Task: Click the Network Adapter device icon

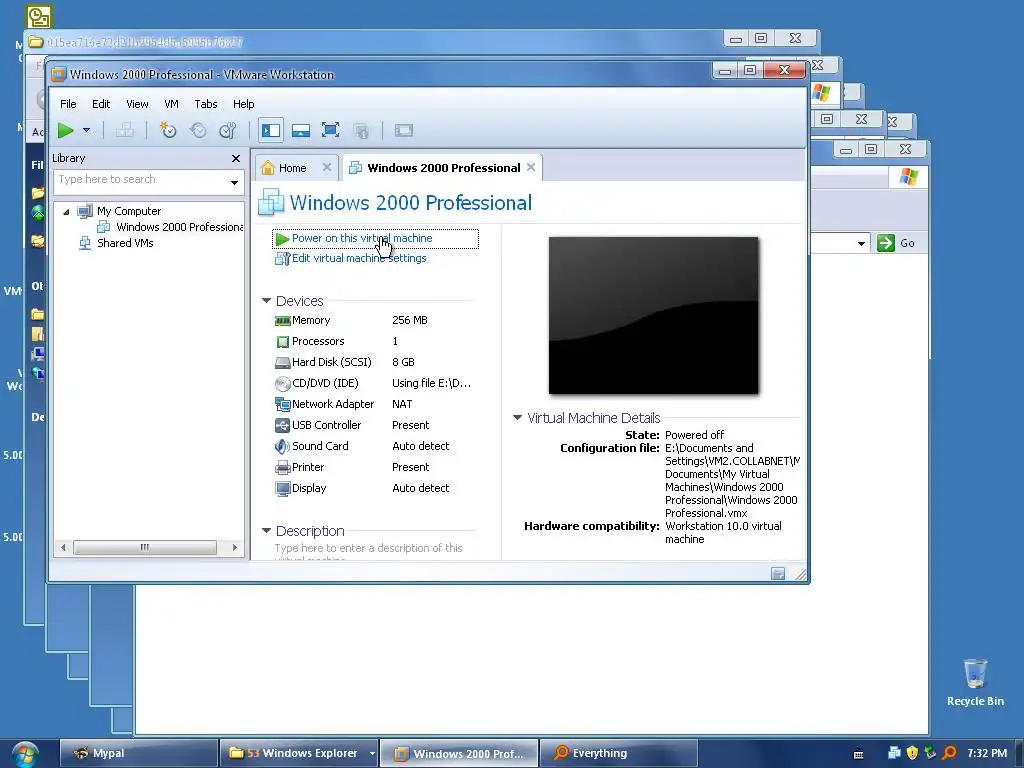Action: coord(283,404)
